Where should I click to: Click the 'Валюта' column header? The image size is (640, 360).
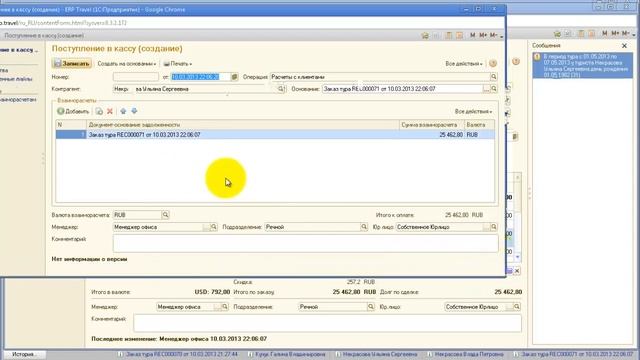(480, 125)
